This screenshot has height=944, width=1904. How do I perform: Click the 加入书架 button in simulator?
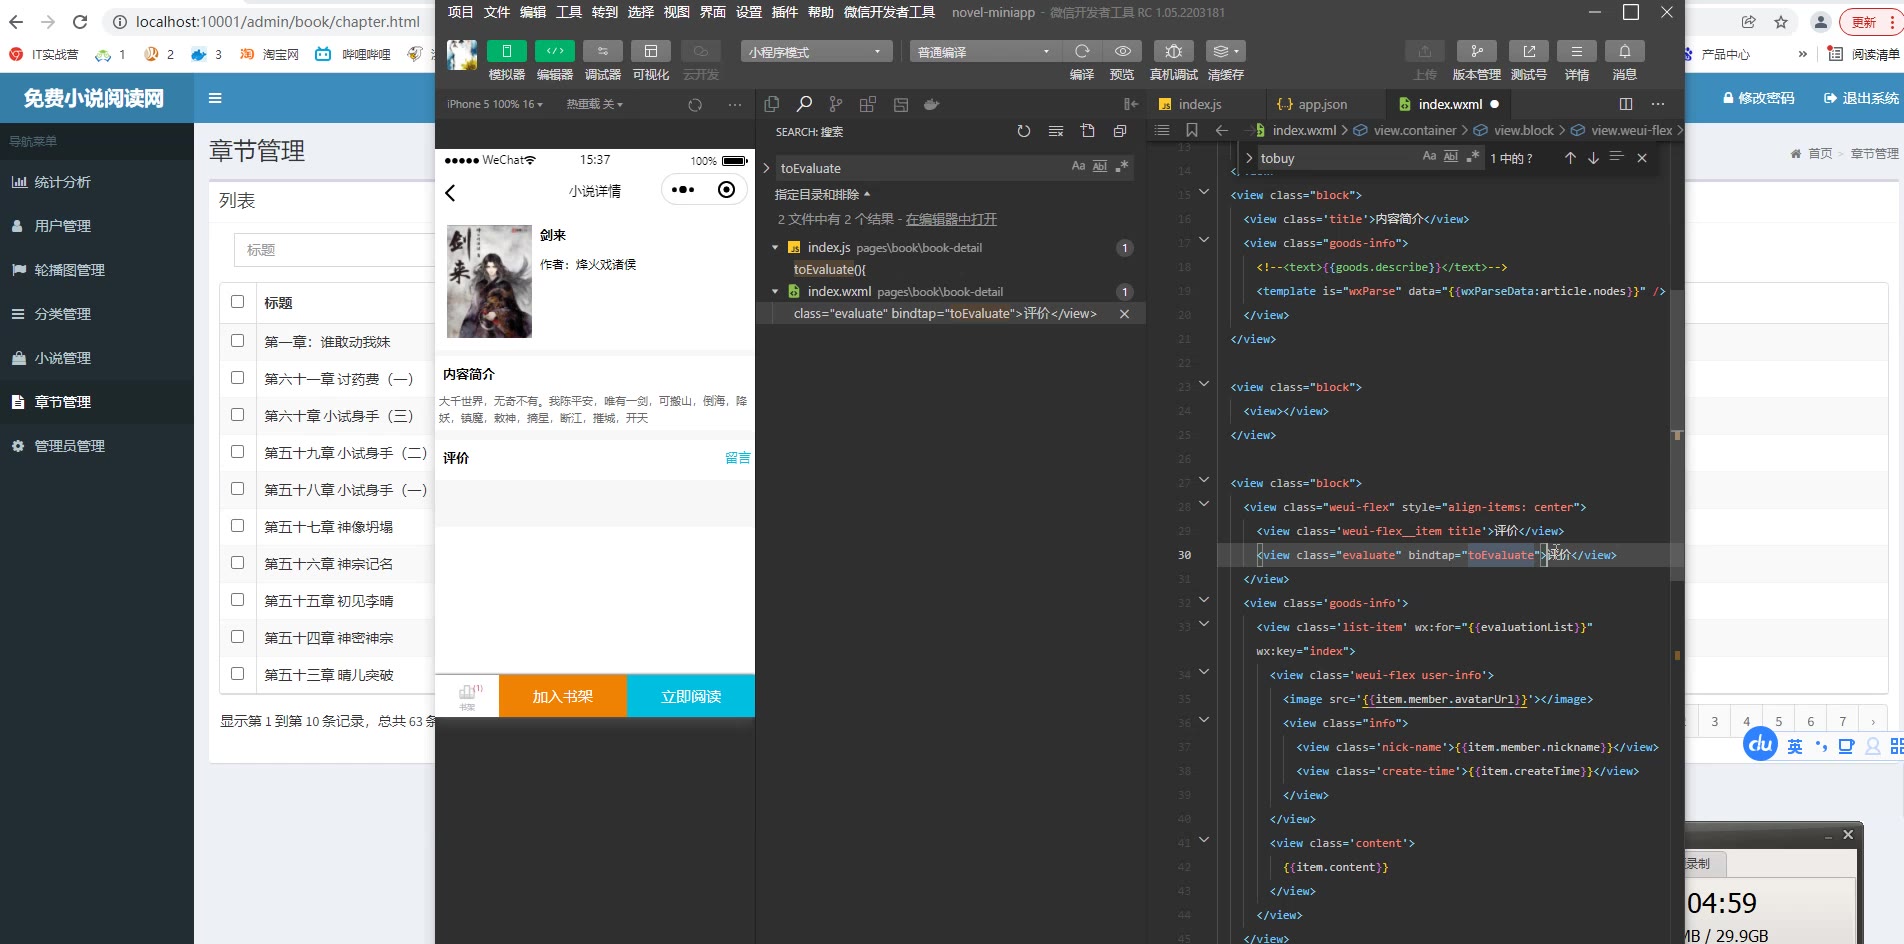pyautogui.click(x=562, y=696)
